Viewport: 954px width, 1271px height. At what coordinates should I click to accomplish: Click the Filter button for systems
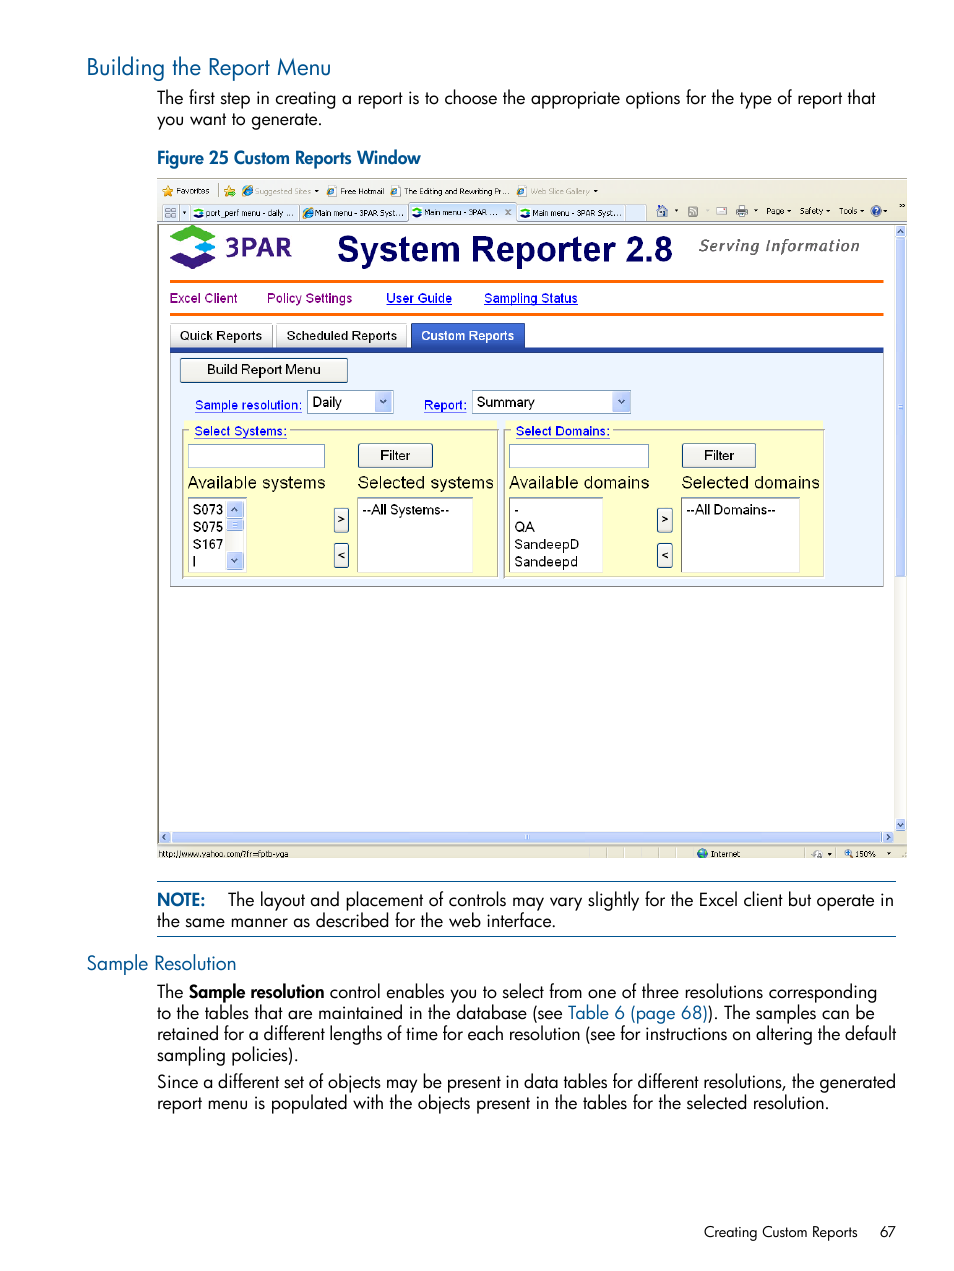[395, 456]
